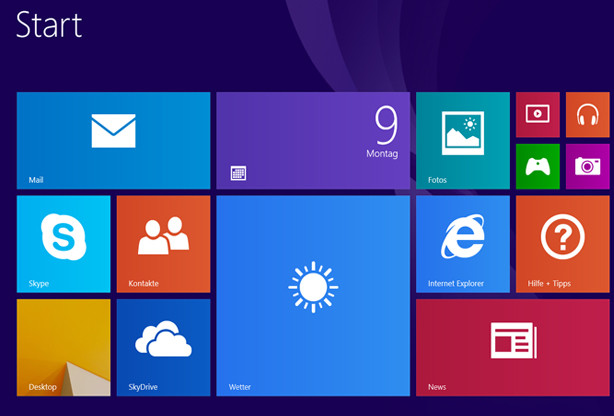Open the Fotos tile
Screen dimensions: 614x416
coord(463,141)
